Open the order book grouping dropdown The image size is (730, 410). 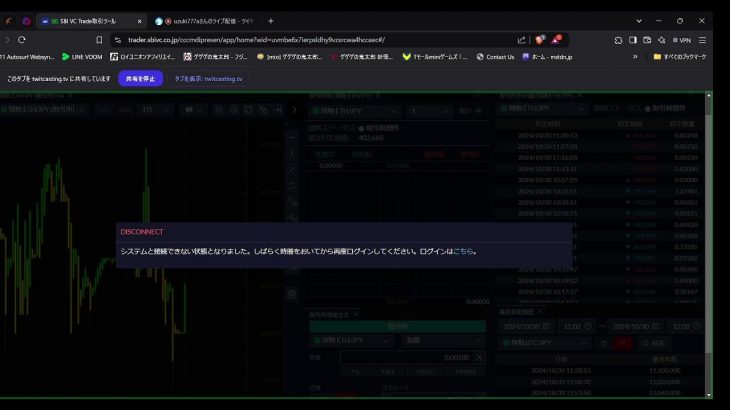coord(429,111)
